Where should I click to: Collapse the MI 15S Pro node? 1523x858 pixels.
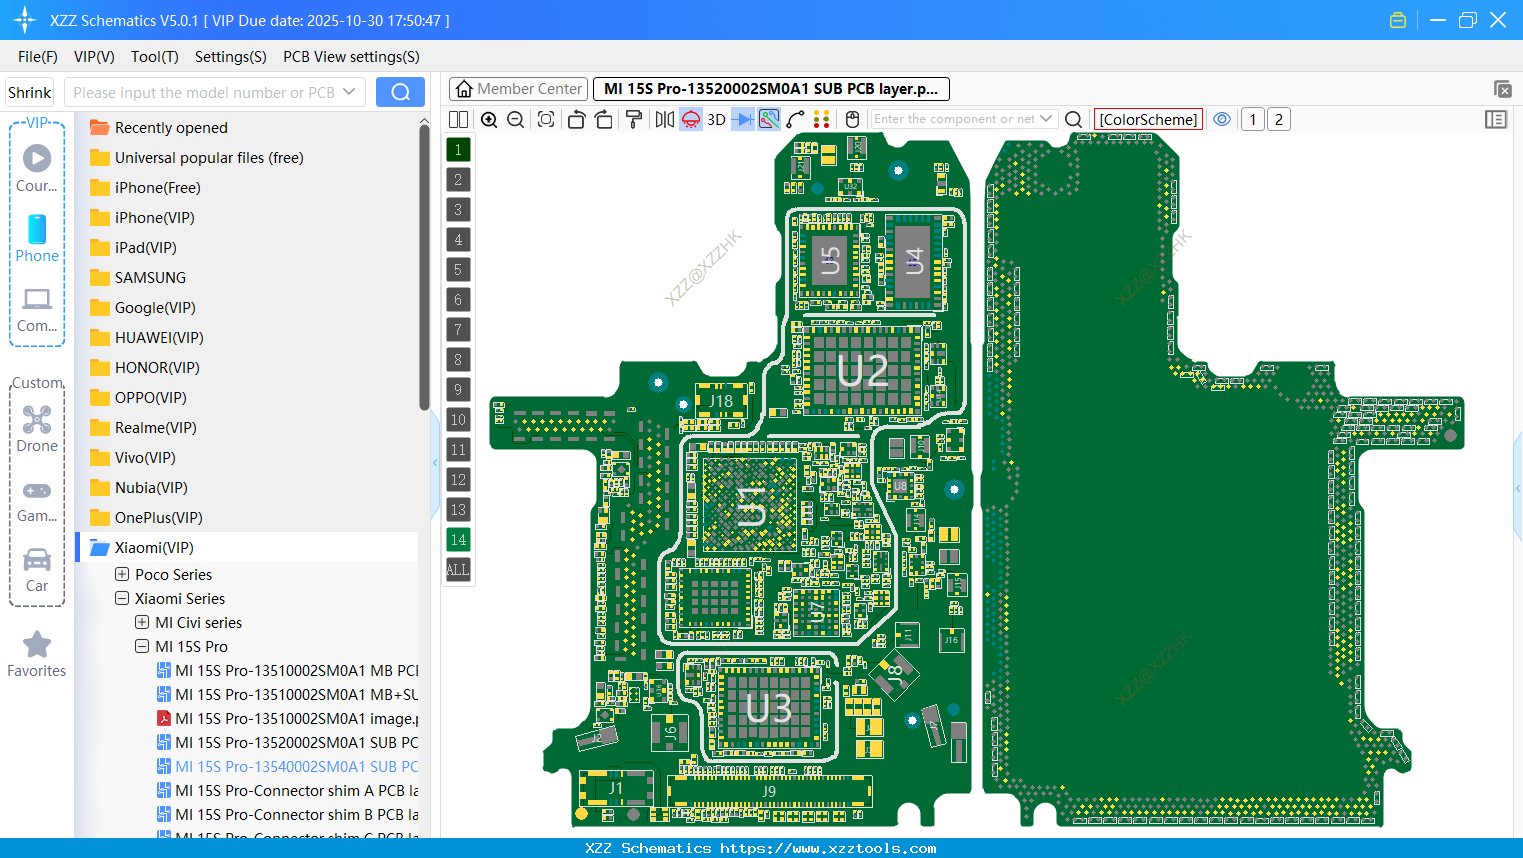[142, 646]
